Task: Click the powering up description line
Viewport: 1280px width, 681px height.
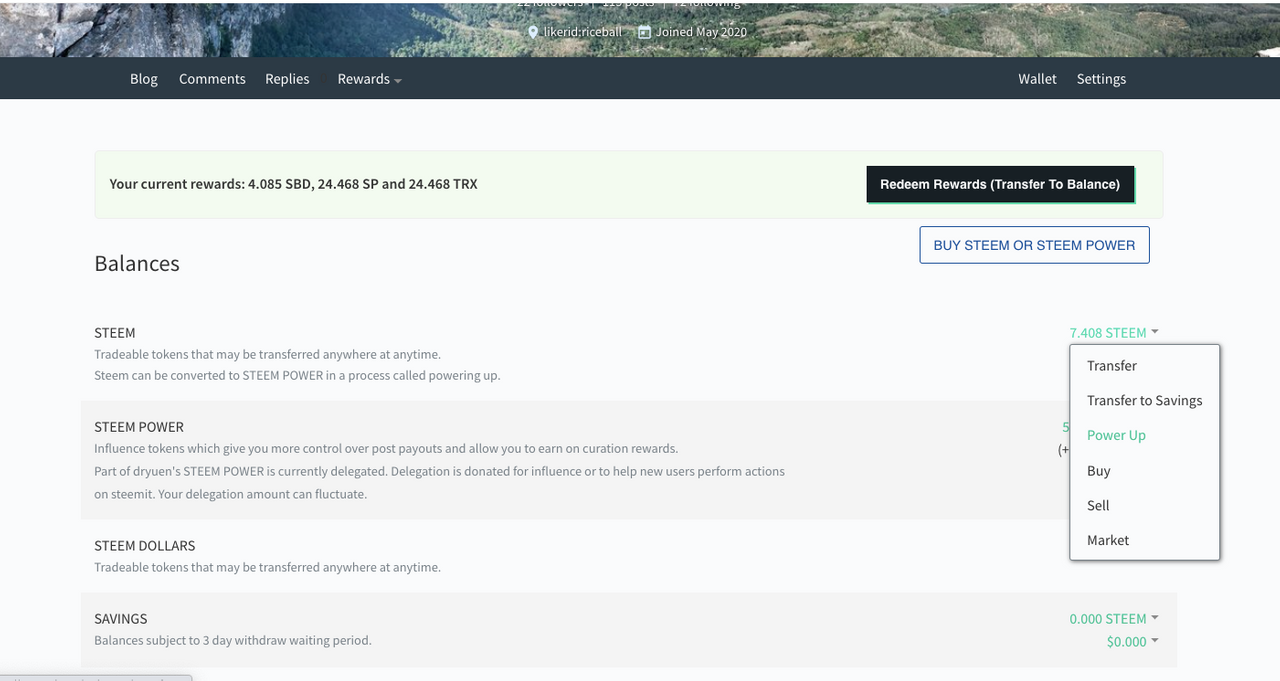Action: [297, 376]
